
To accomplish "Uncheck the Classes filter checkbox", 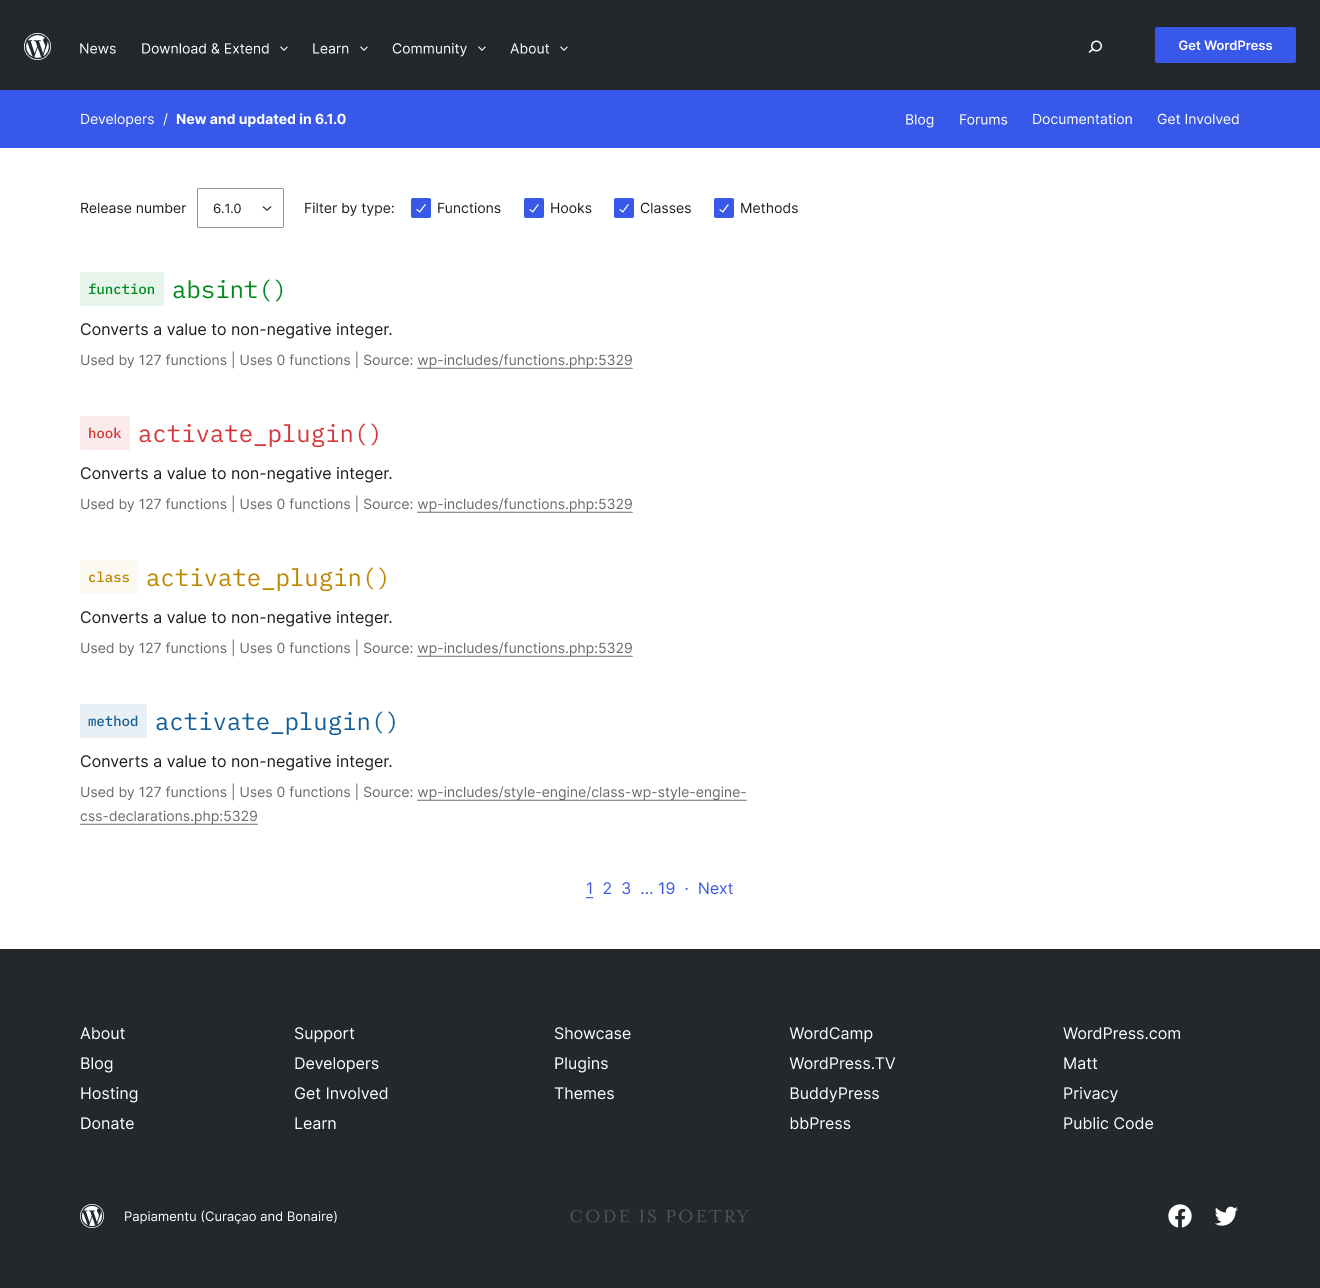I will pos(624,208).
